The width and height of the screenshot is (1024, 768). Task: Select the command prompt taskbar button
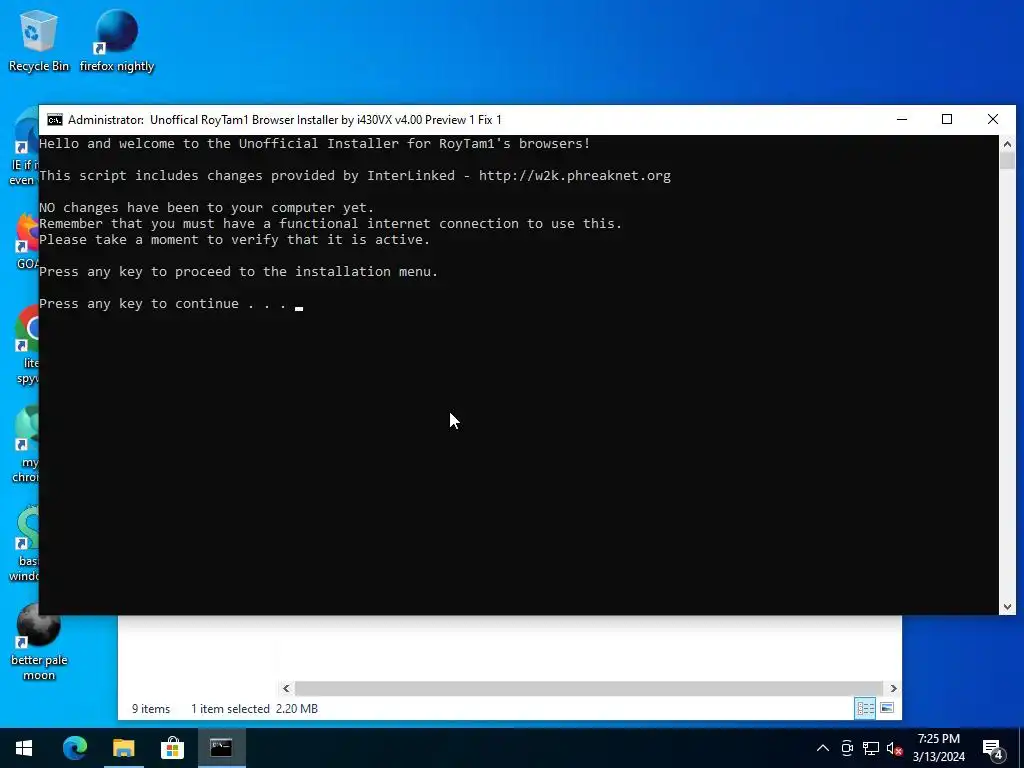221,748
